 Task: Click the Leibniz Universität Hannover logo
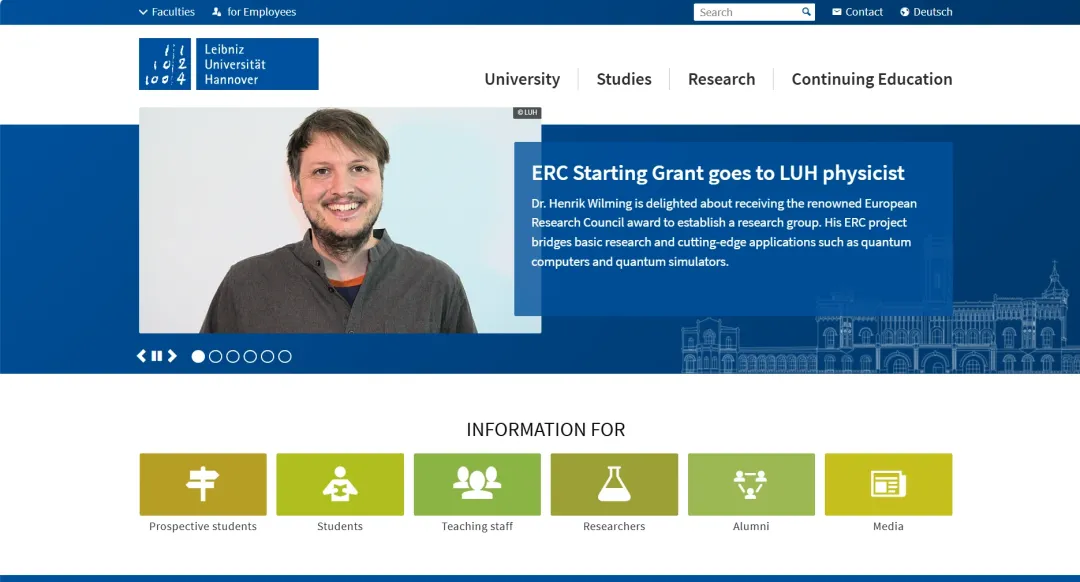[229, 64]
